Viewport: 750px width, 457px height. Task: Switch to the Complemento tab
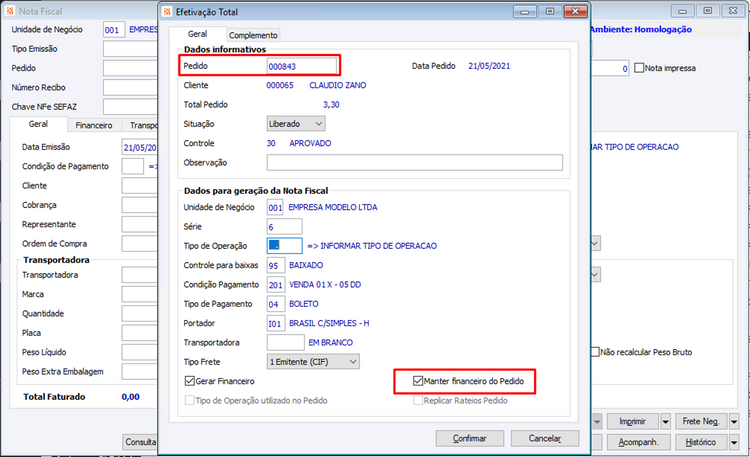pos(253,35)
